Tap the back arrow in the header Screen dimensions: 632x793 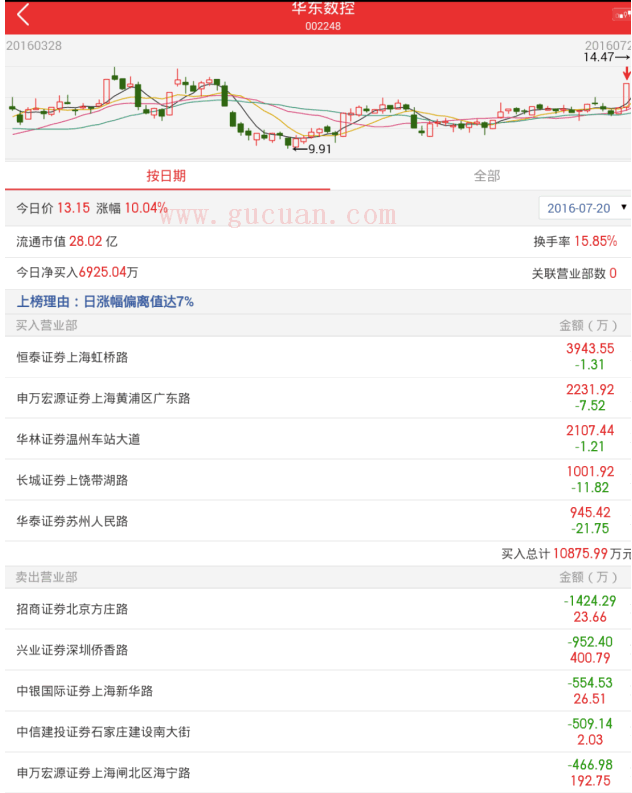tap(23, 15)
